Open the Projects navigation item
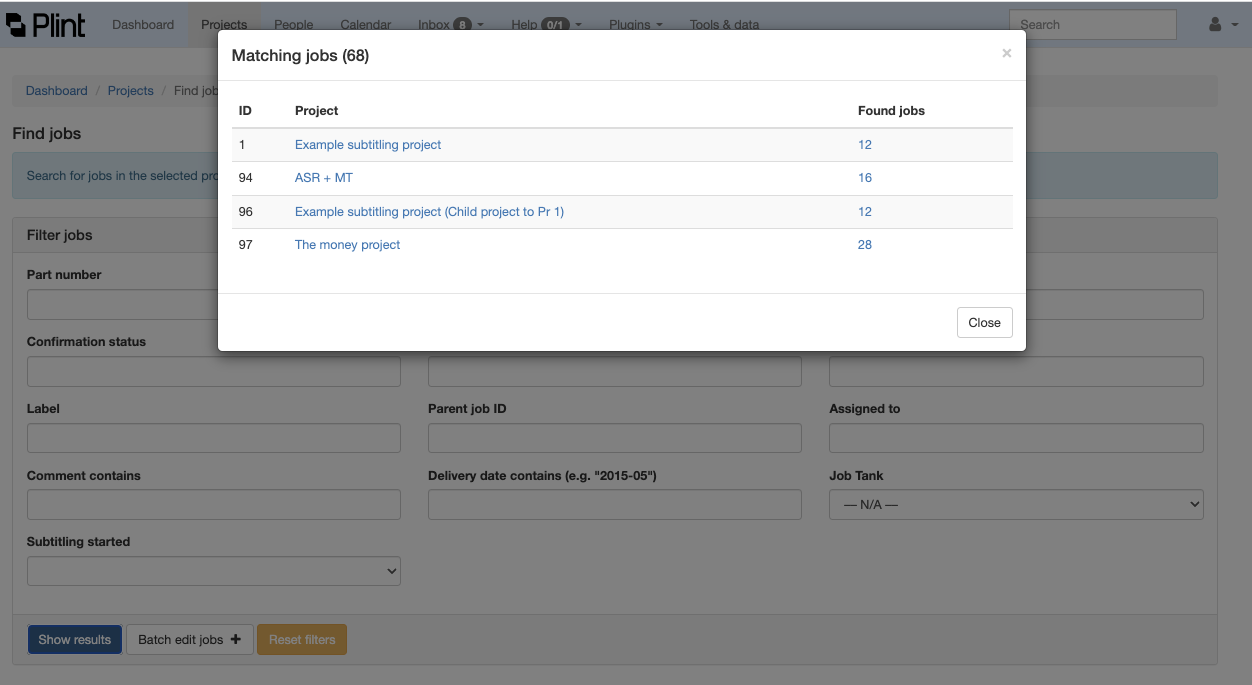The image size is (1252, 685). [224, 24]
